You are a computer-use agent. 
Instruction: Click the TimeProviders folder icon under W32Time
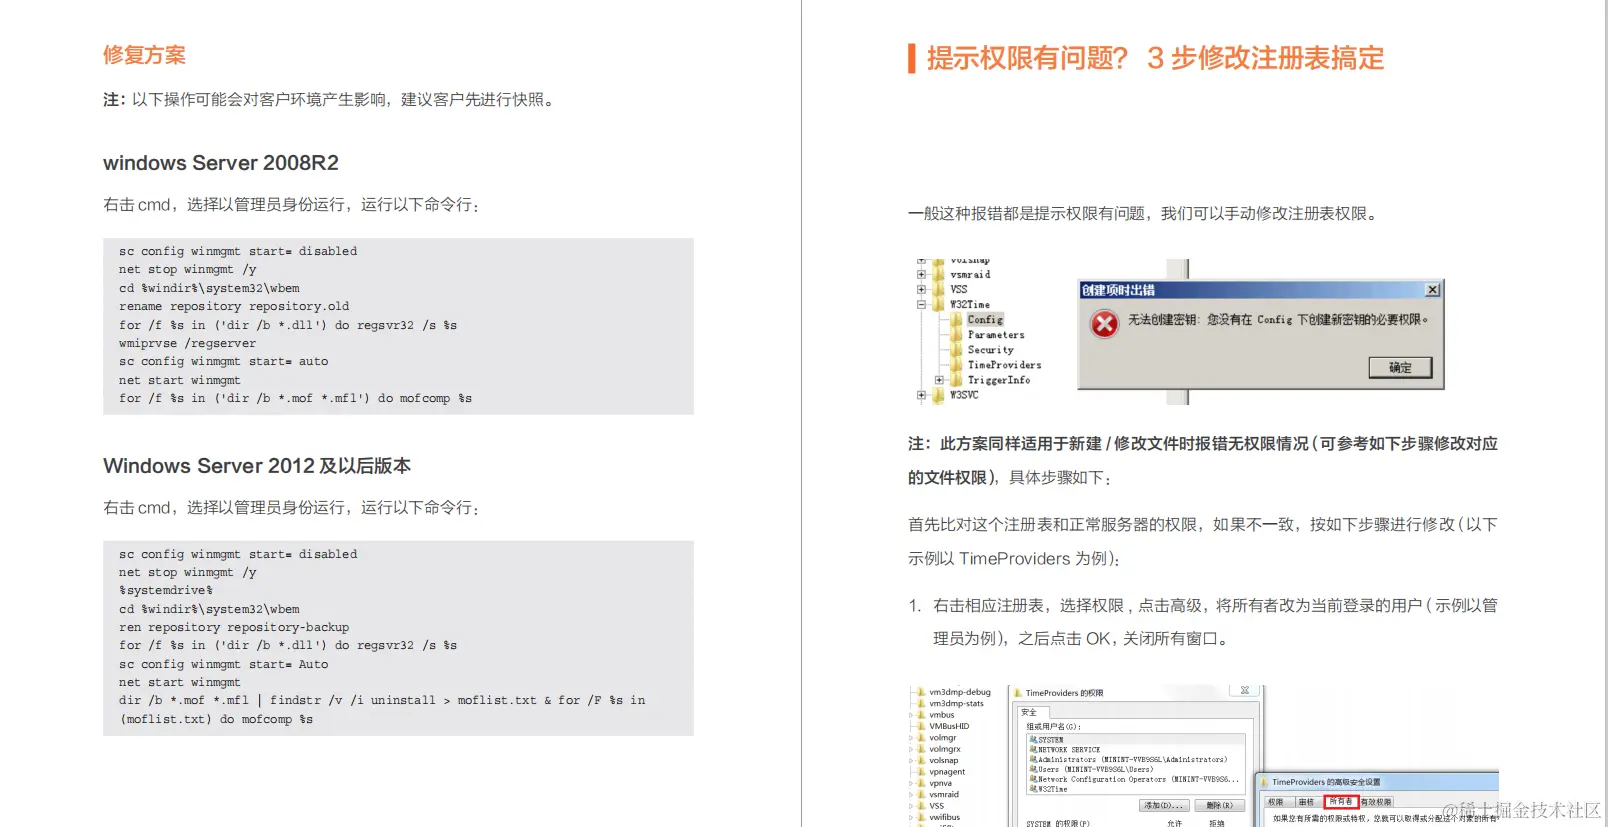coord(957,365)
